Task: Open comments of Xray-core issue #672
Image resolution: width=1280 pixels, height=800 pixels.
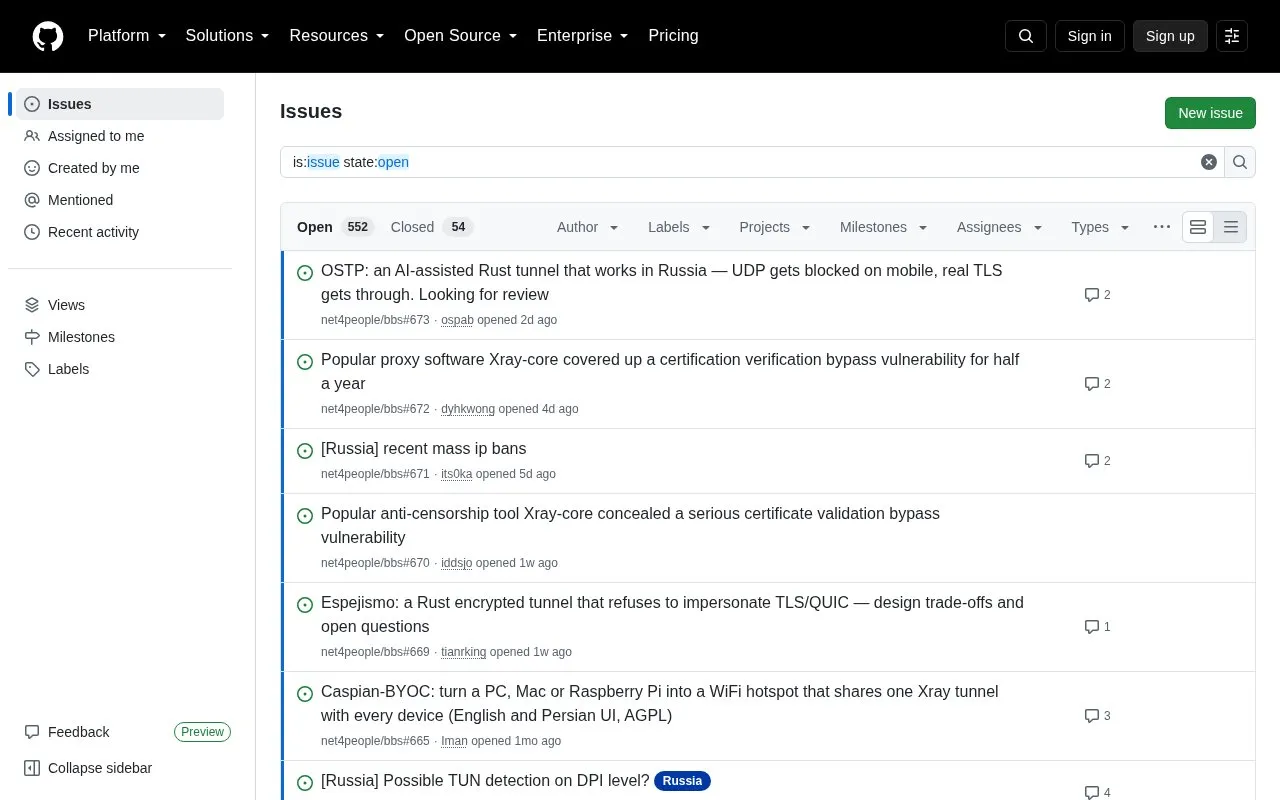Action: [x=1098, y=384]
